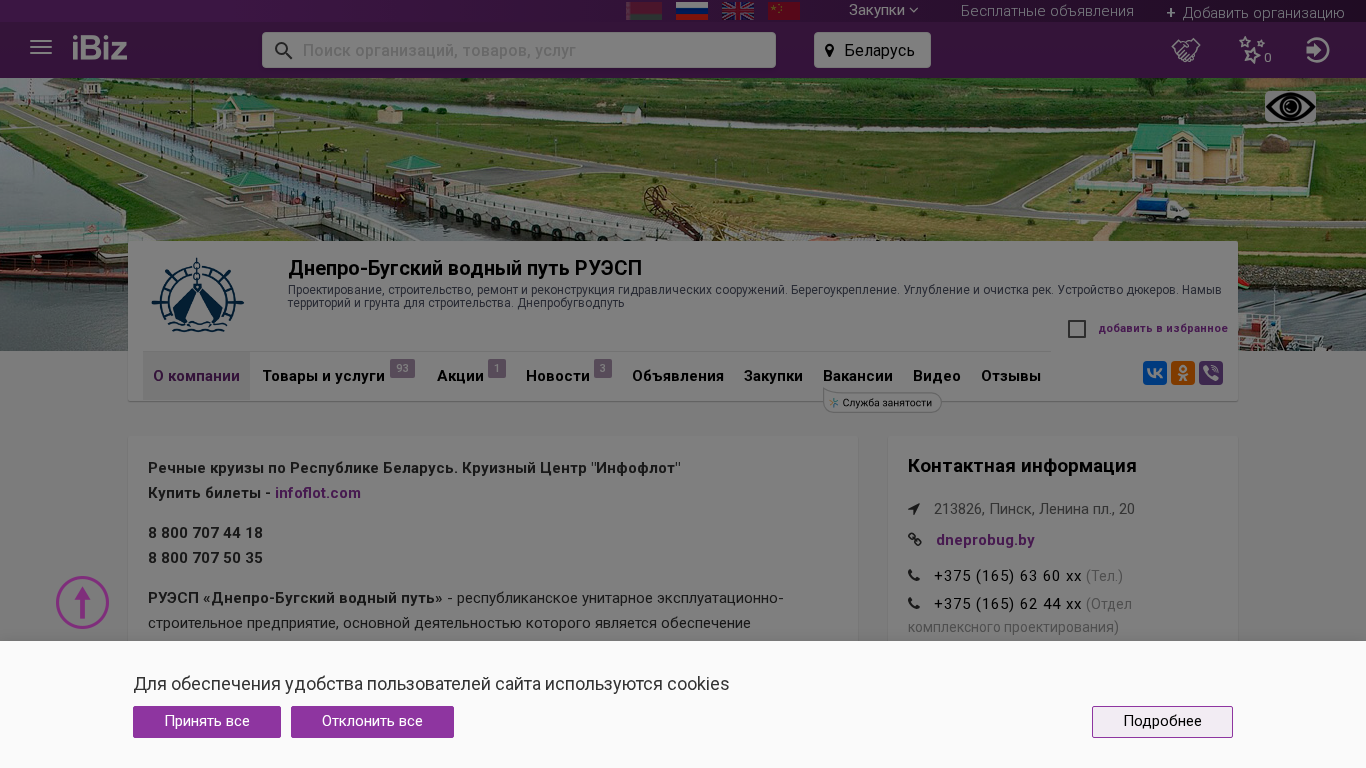Click the address '213826, Пинск, Ленина пл., 20'
This screenshot has height=768, width=1366.
tap(1034, 509)
